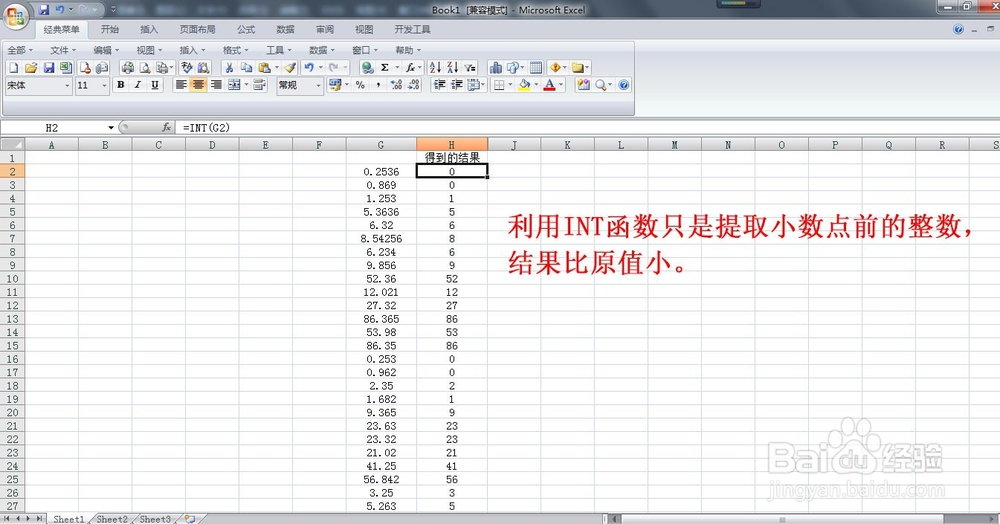Click the formula bar input
This screenshot has height=524, width=1000.
click(x=587, y=127)
